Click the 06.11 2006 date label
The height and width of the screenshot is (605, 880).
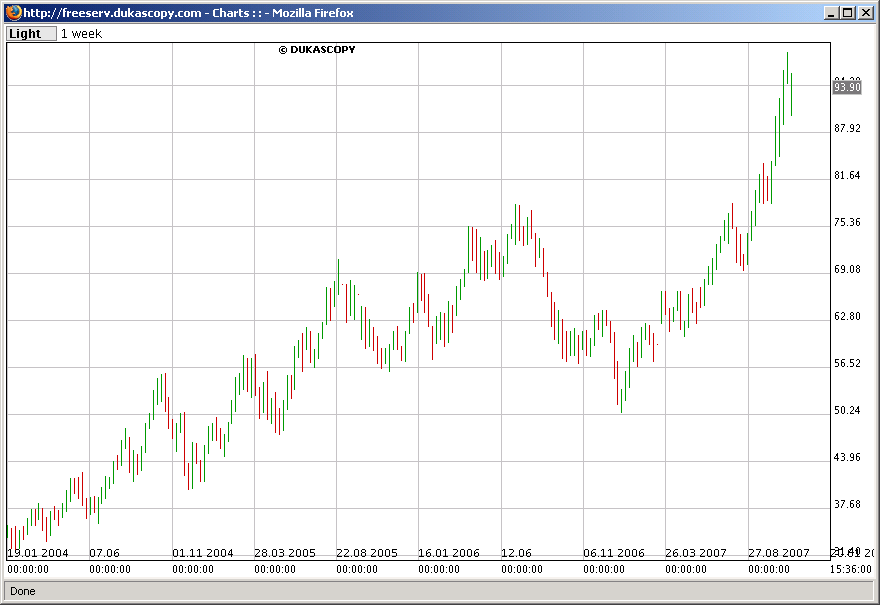[x=613, y=553]
